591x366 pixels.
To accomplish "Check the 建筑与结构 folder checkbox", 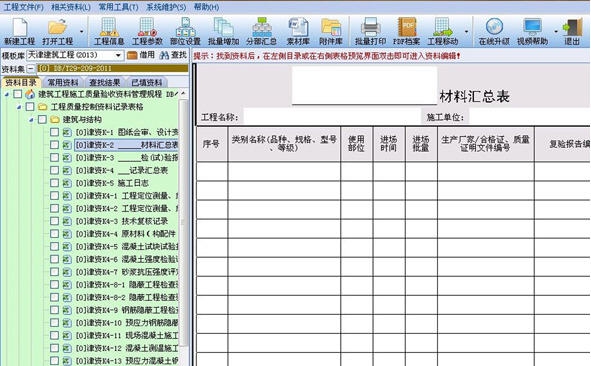I will coord(43,119).
